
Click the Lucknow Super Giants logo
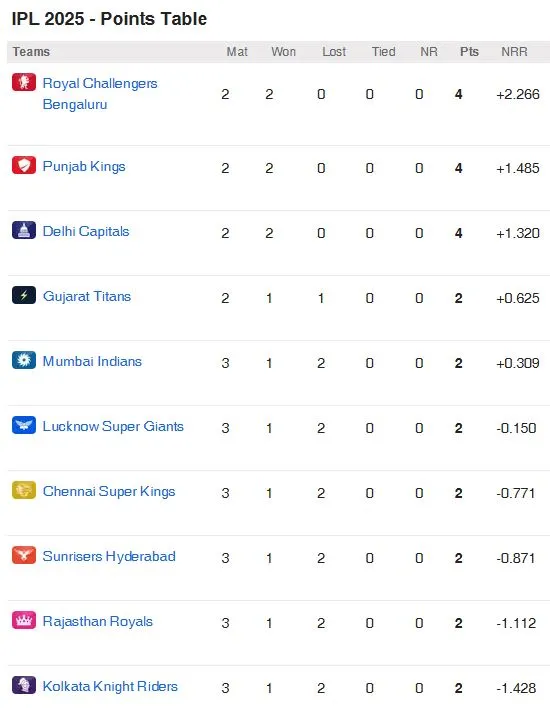[24, 425]
